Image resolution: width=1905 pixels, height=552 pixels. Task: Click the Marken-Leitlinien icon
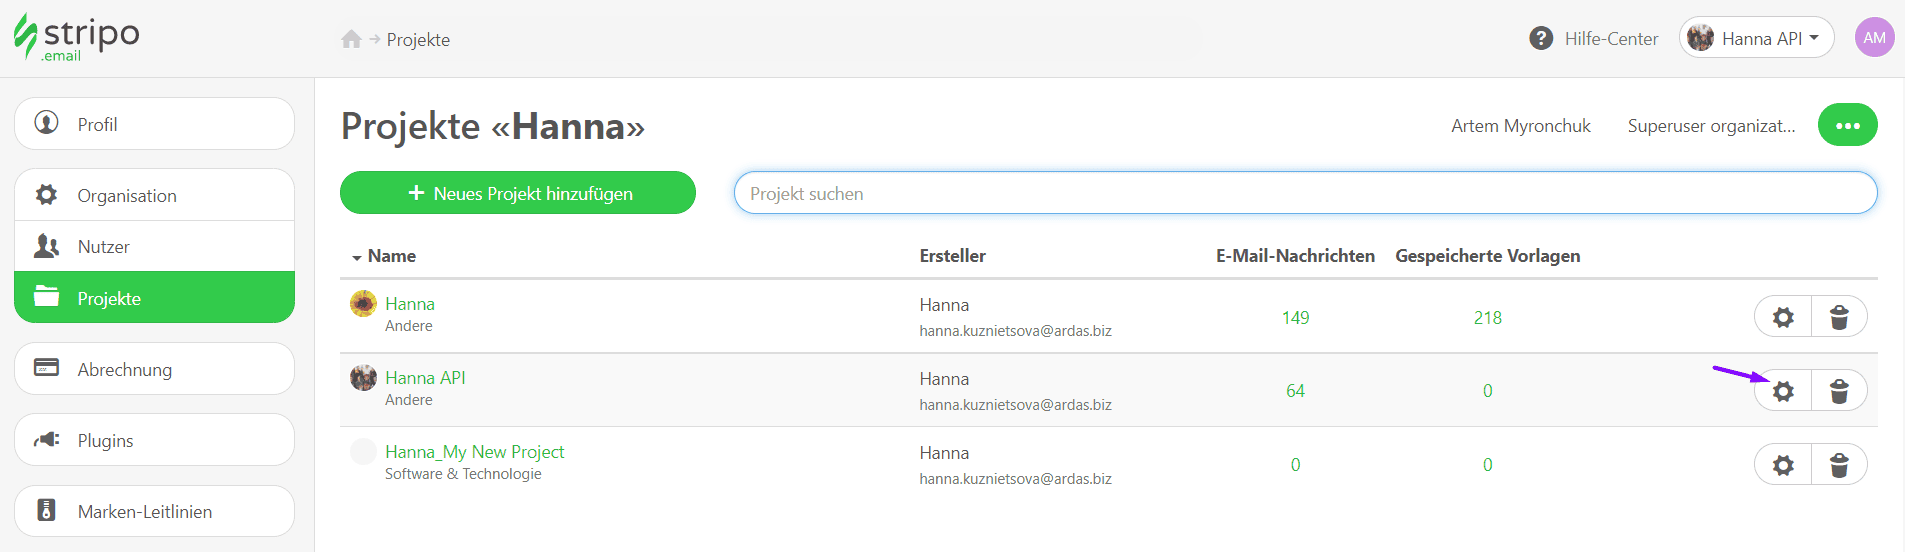[x=46, y=510]
